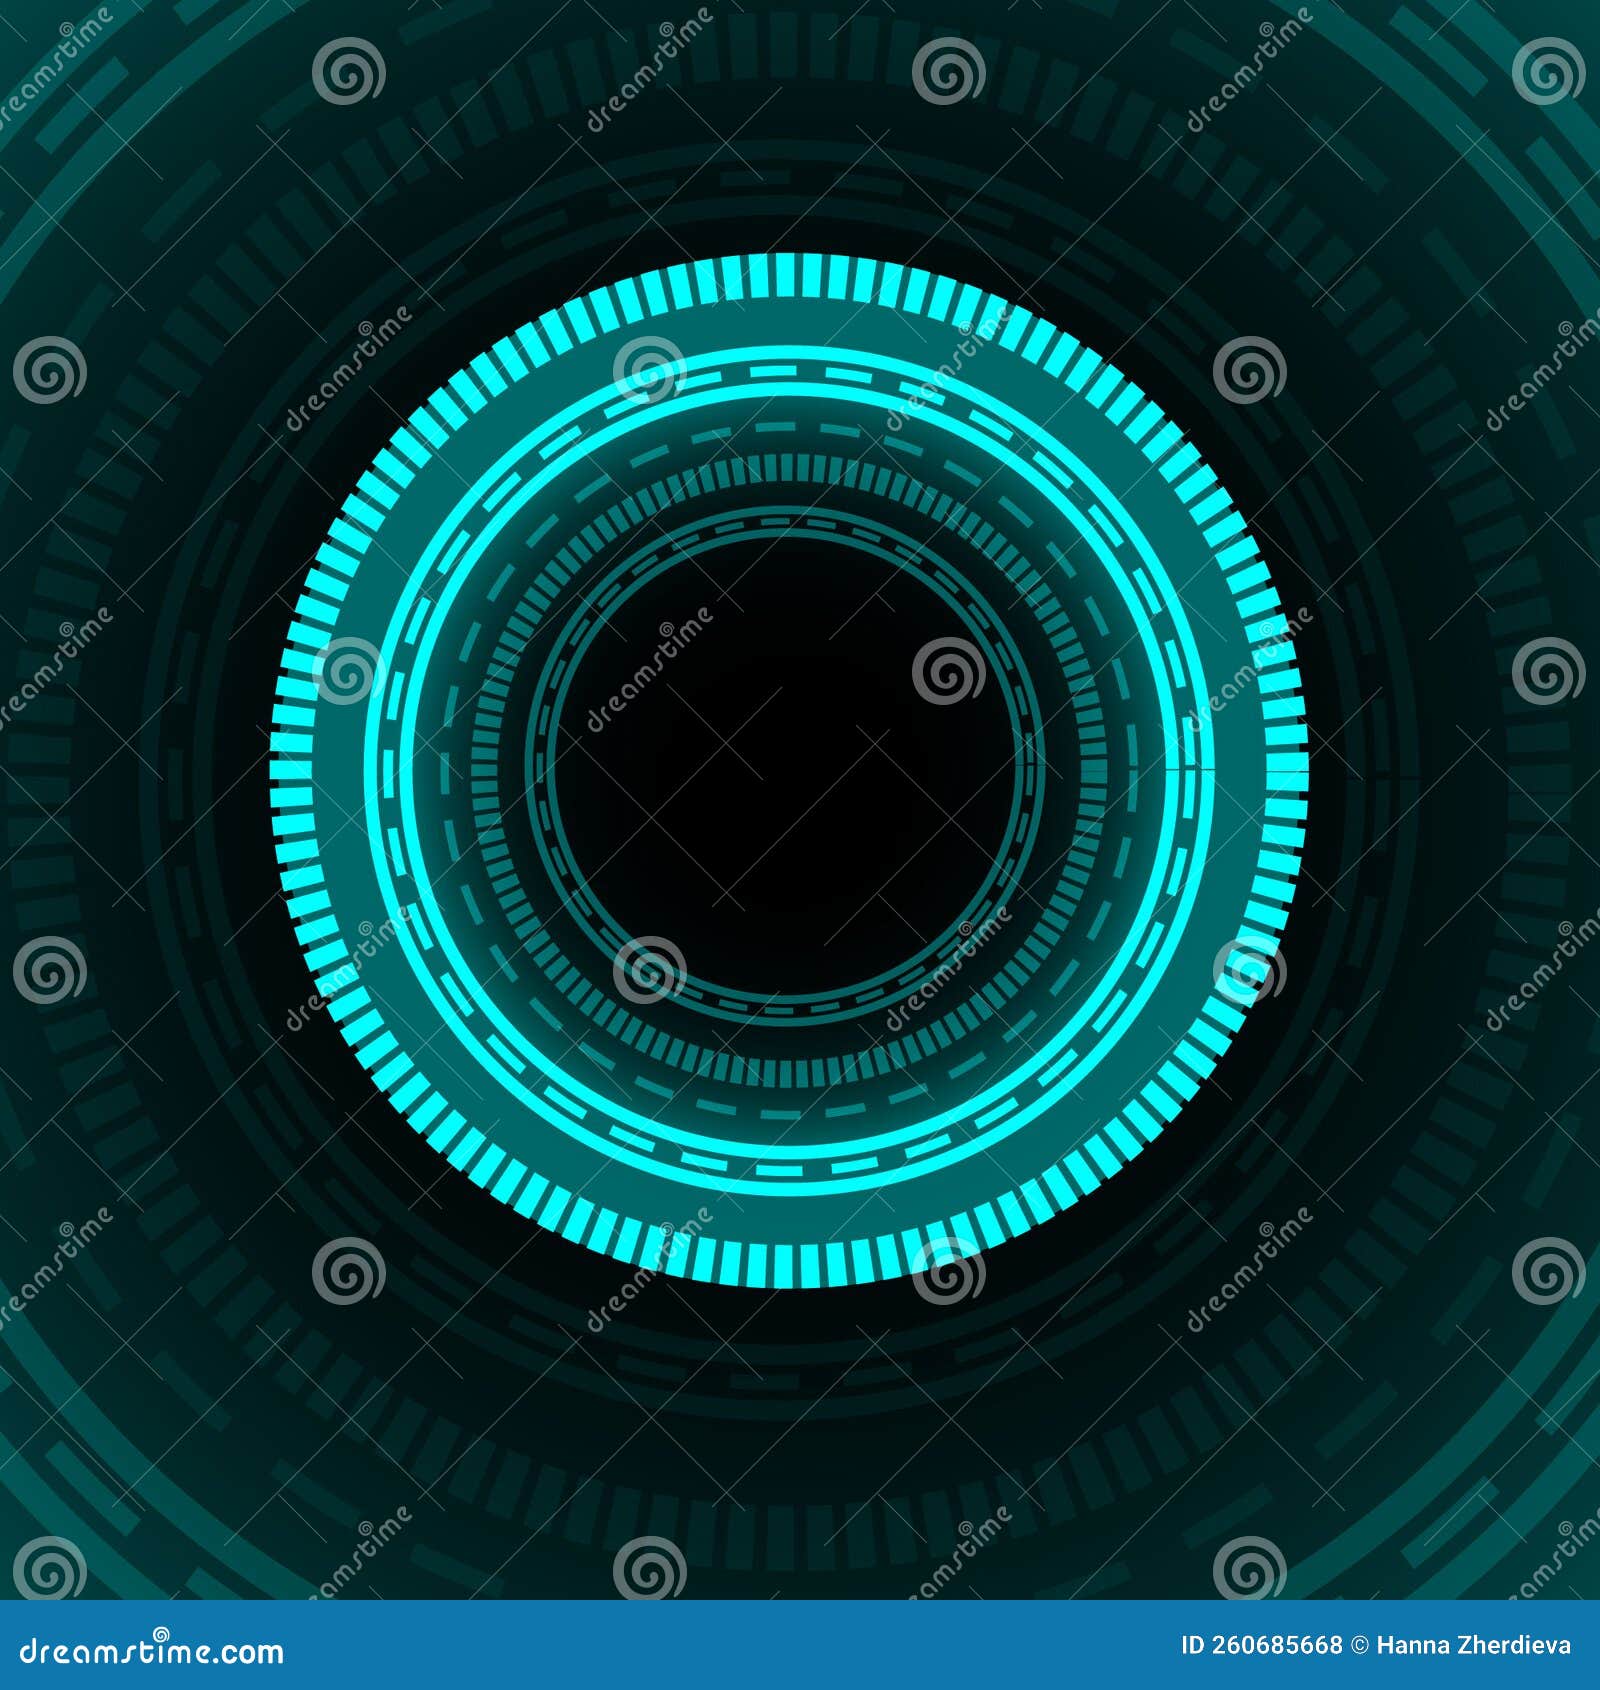Click the copyright symbol beside the author name
Viewport: 1600px width, 1690px height.
tap(1360, 1648)
